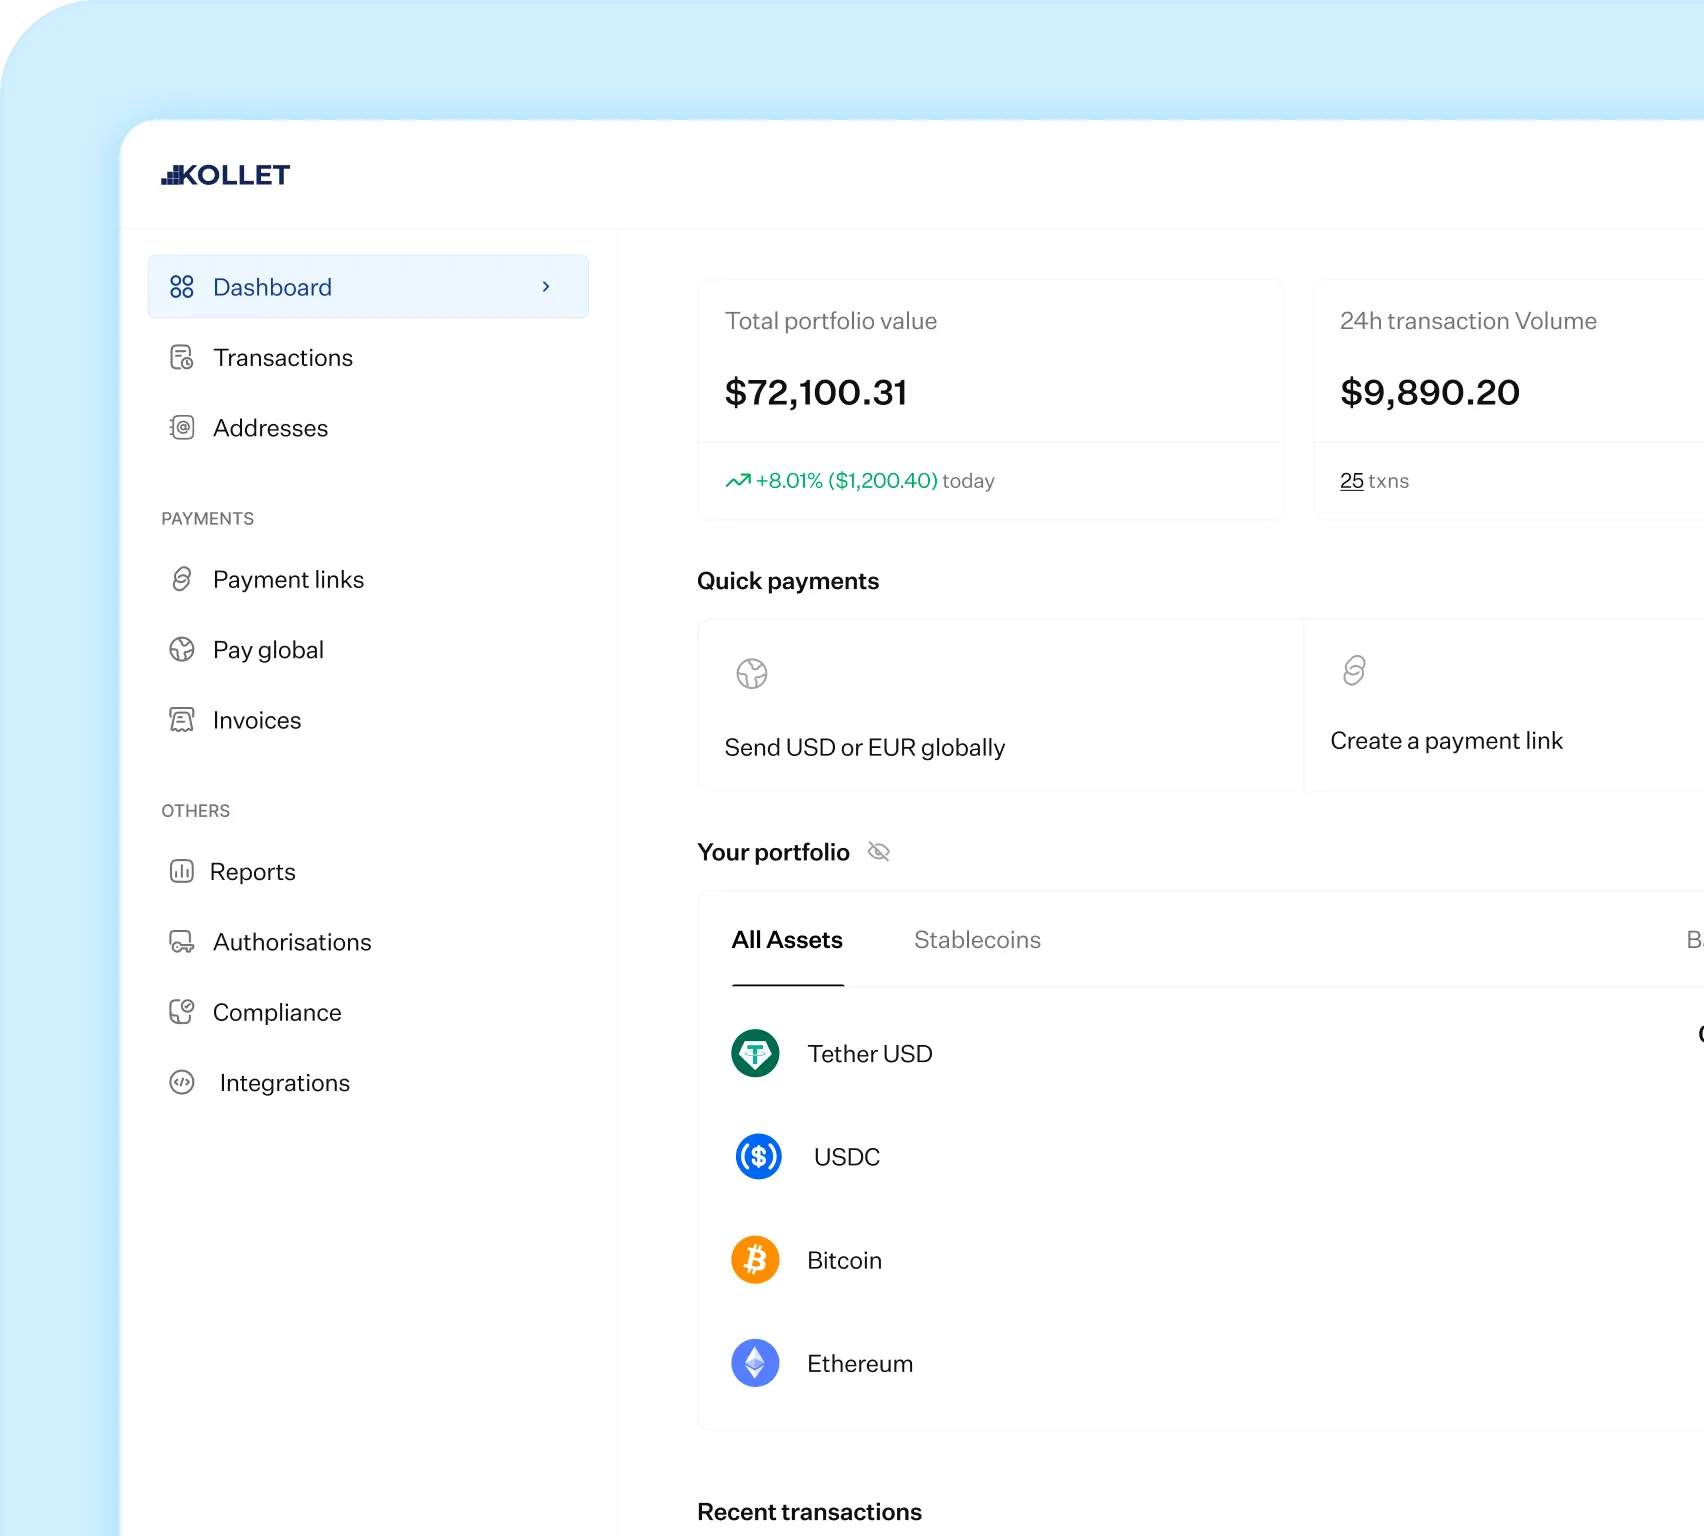The width and height of the screenshot is (1704, 1536).
Task: Select the Transactions icon in the sidebar
Action: click(x=181, y=357)
